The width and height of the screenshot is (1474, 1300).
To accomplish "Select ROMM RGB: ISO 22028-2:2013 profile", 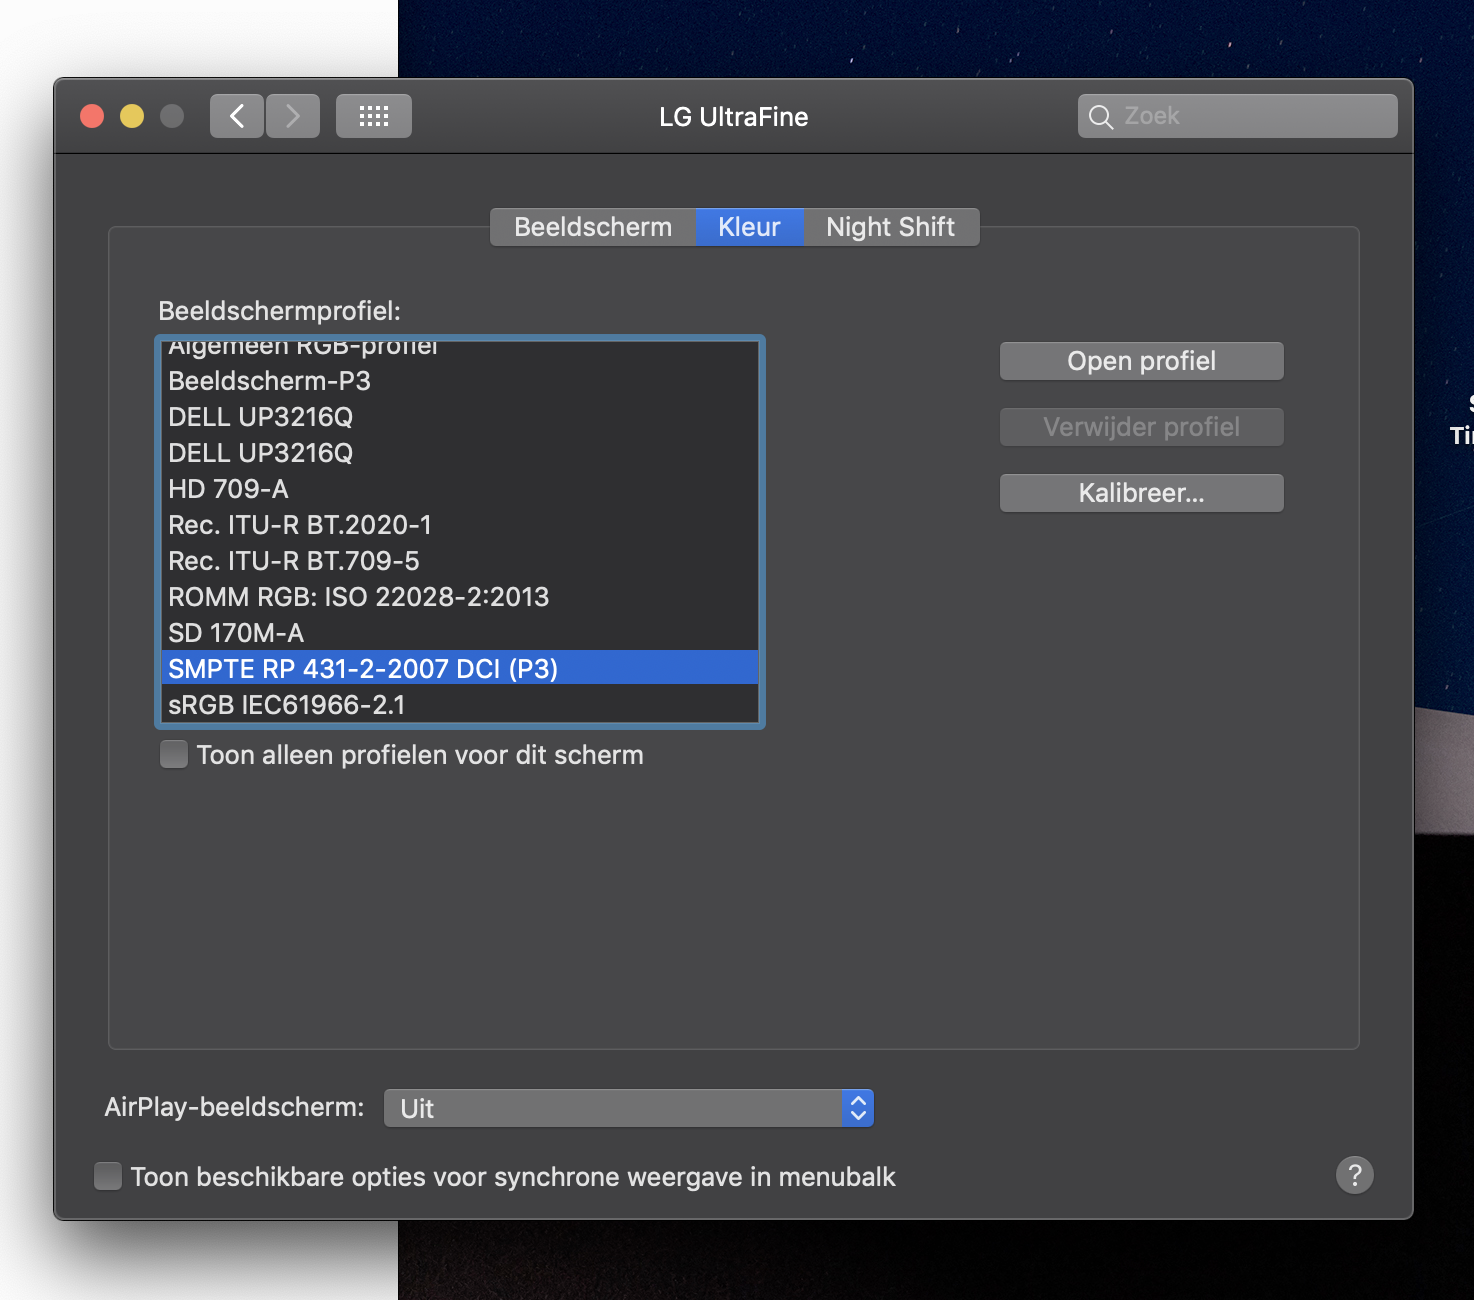I will click(x=460, y=597).
